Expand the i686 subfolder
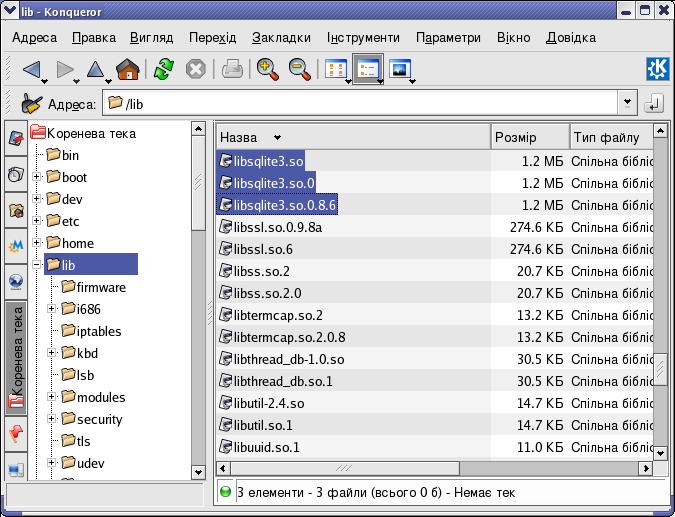The image size is (675, 517). tap(51, 309)
